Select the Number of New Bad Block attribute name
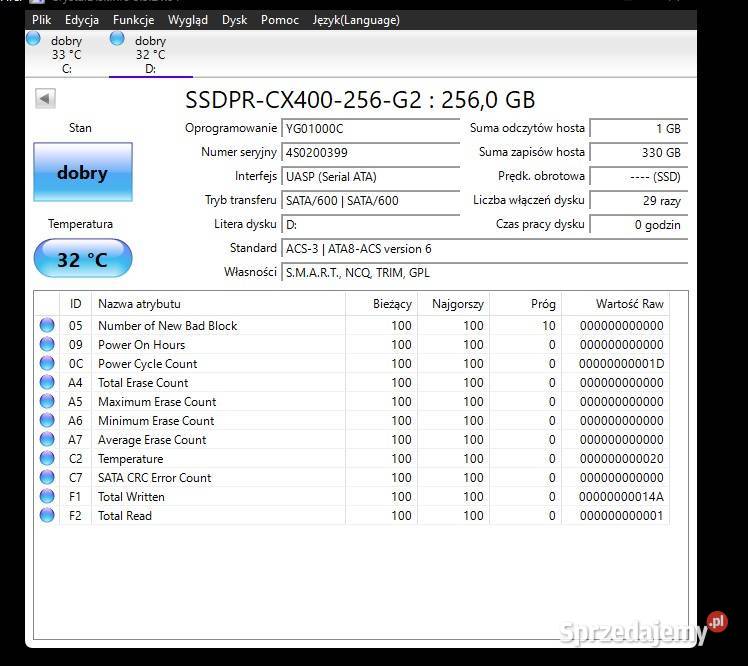 (167, 326)
